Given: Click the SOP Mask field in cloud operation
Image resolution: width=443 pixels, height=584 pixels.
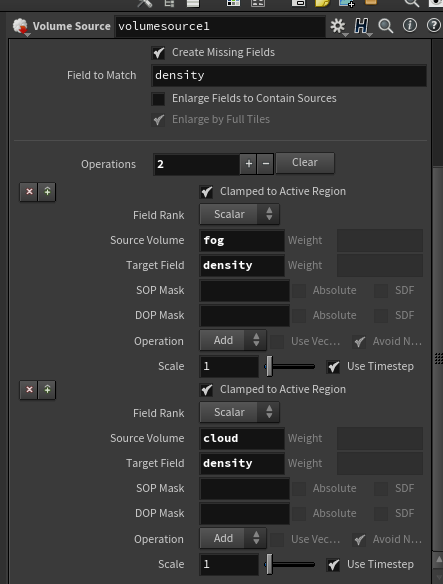Looking at the screenshot, I should [x=245, y=489].
